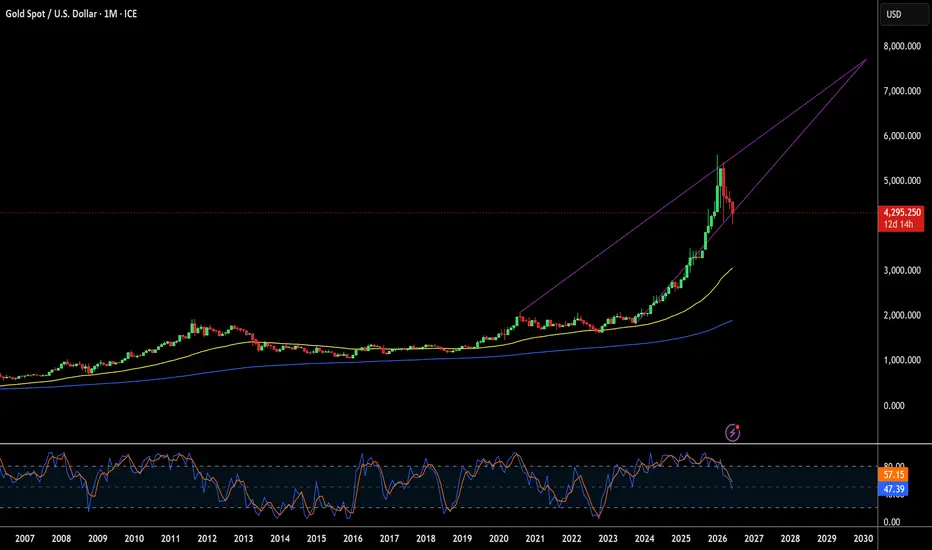Click the 3,000.000 price axis label

click(902, 270)
